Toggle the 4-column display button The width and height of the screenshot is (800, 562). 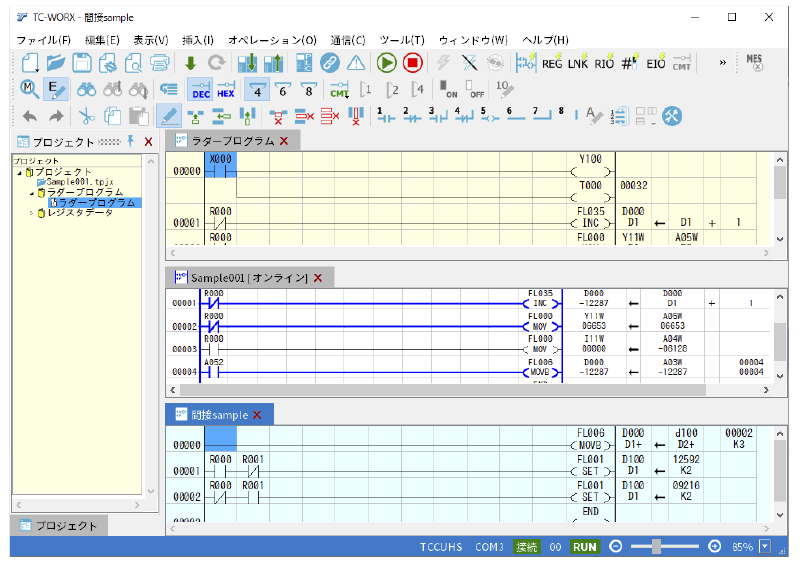pyautogui.click(x=257, y=89)
